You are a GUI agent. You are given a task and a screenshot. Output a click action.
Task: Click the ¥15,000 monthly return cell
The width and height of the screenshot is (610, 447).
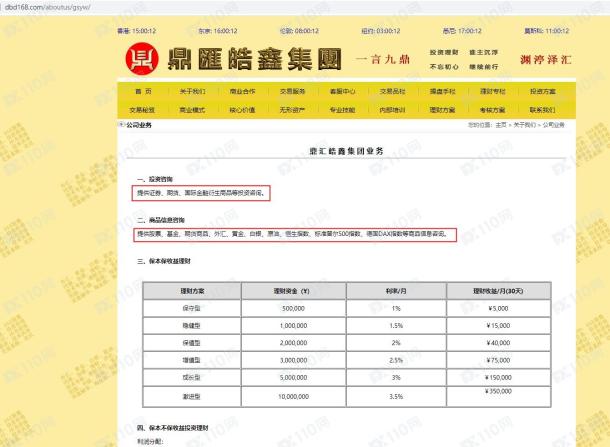coord(498,326)
